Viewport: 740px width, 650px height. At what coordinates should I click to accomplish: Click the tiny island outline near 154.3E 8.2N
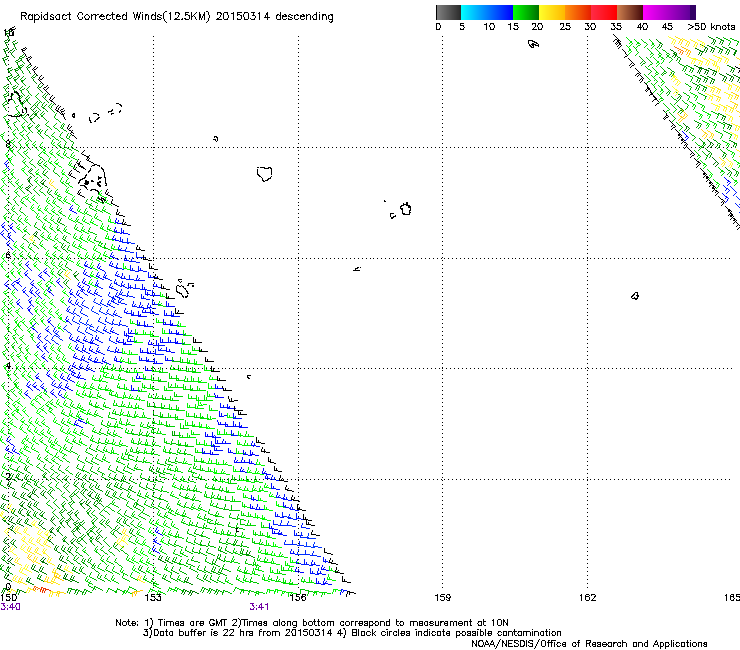point(216,139)
